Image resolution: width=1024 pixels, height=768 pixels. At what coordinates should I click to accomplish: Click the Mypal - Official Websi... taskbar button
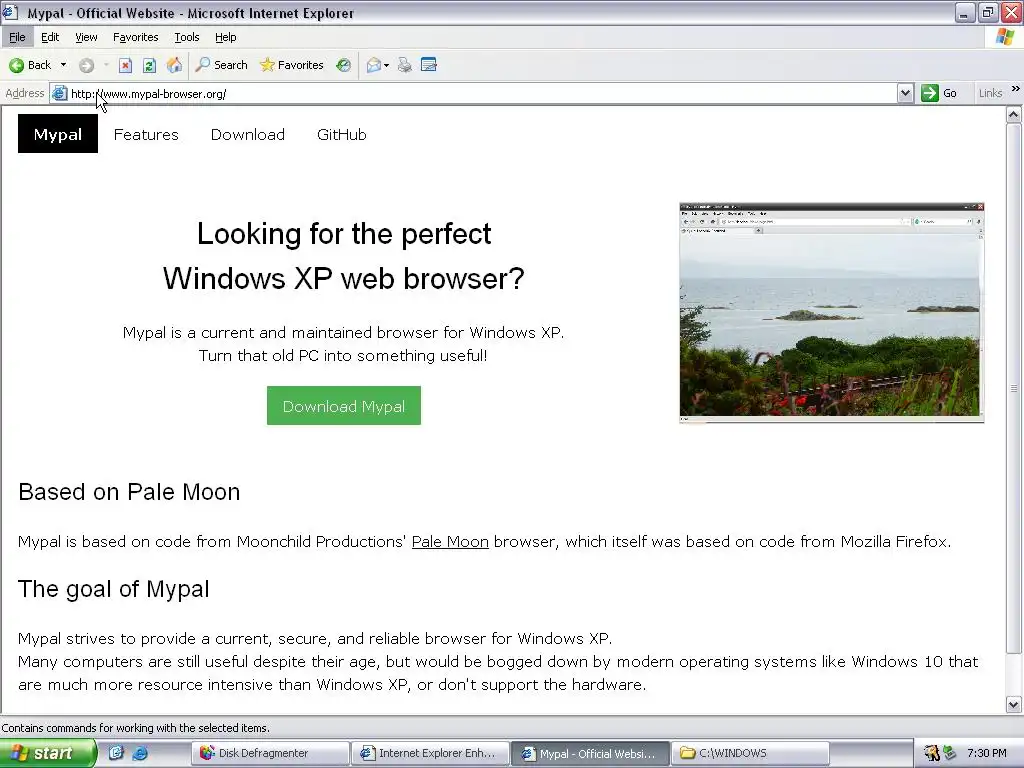(590, 753)
